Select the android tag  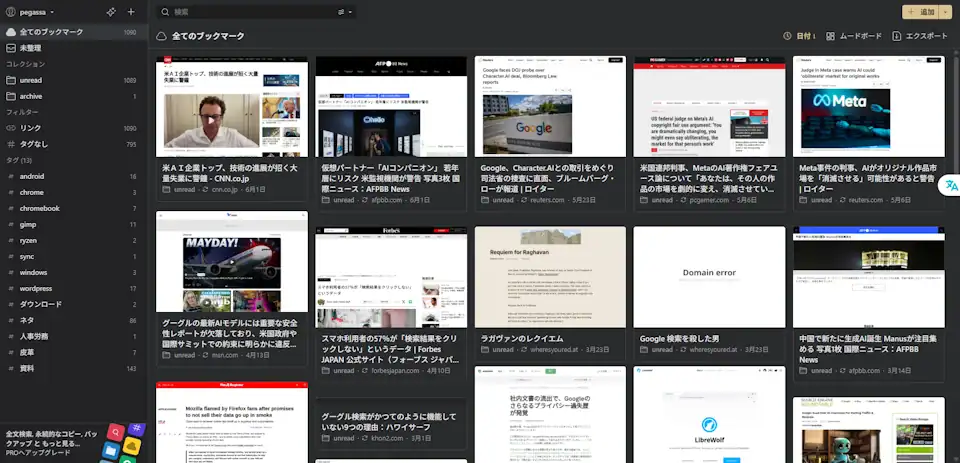tap(73, 176)
